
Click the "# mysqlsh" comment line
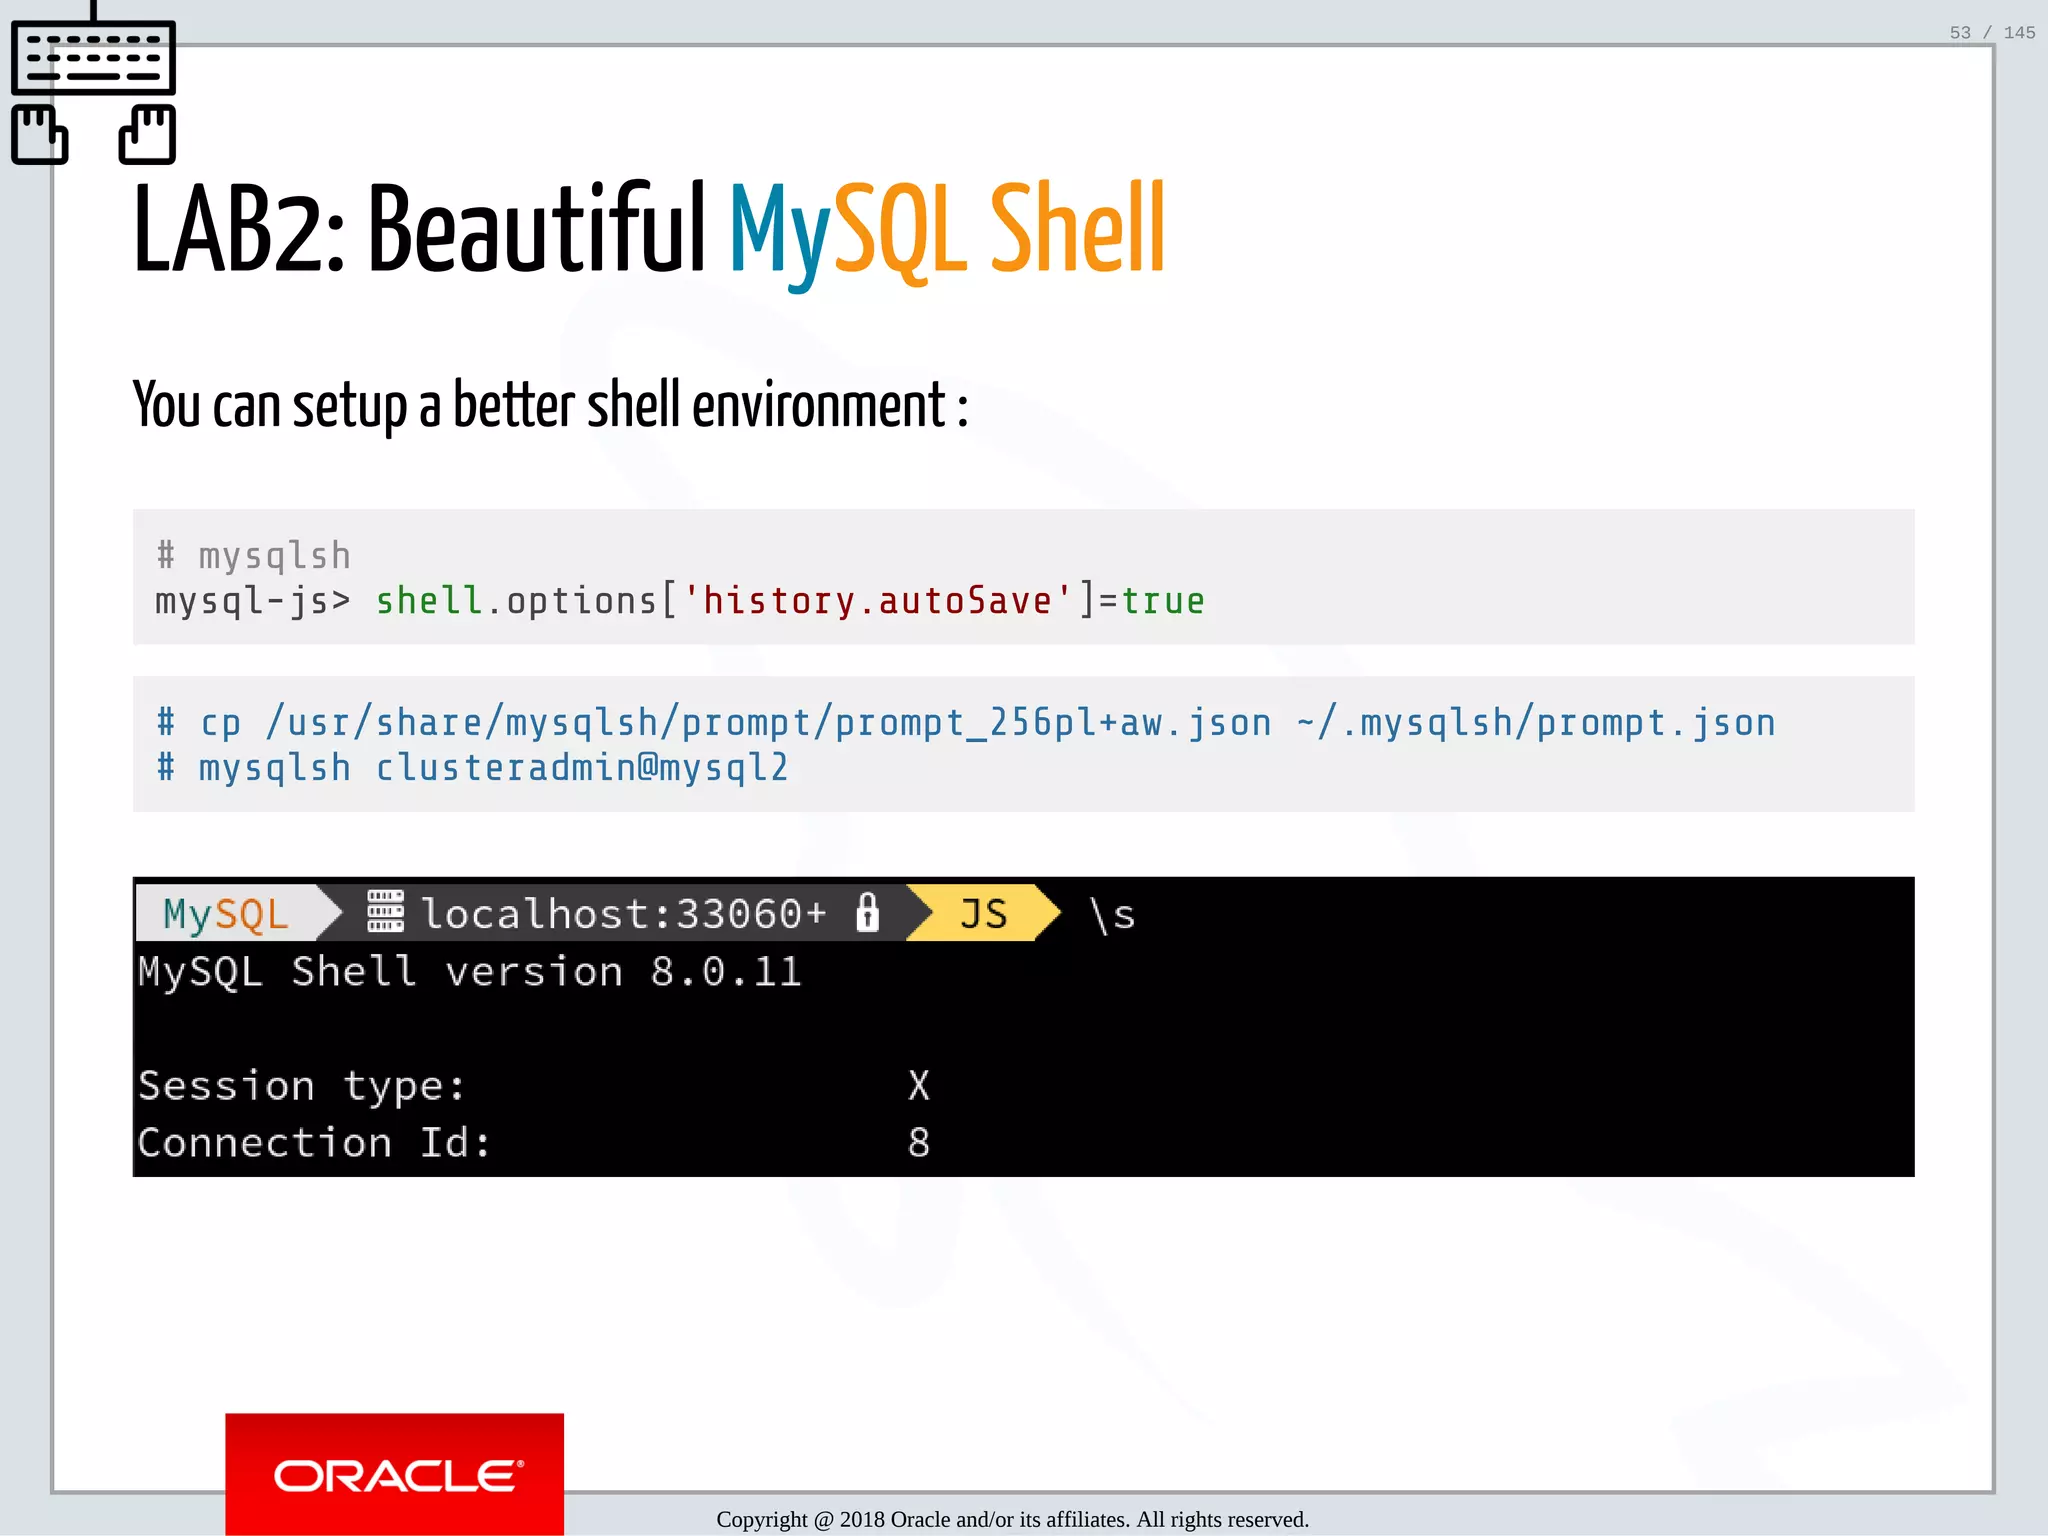click(254, 555)
